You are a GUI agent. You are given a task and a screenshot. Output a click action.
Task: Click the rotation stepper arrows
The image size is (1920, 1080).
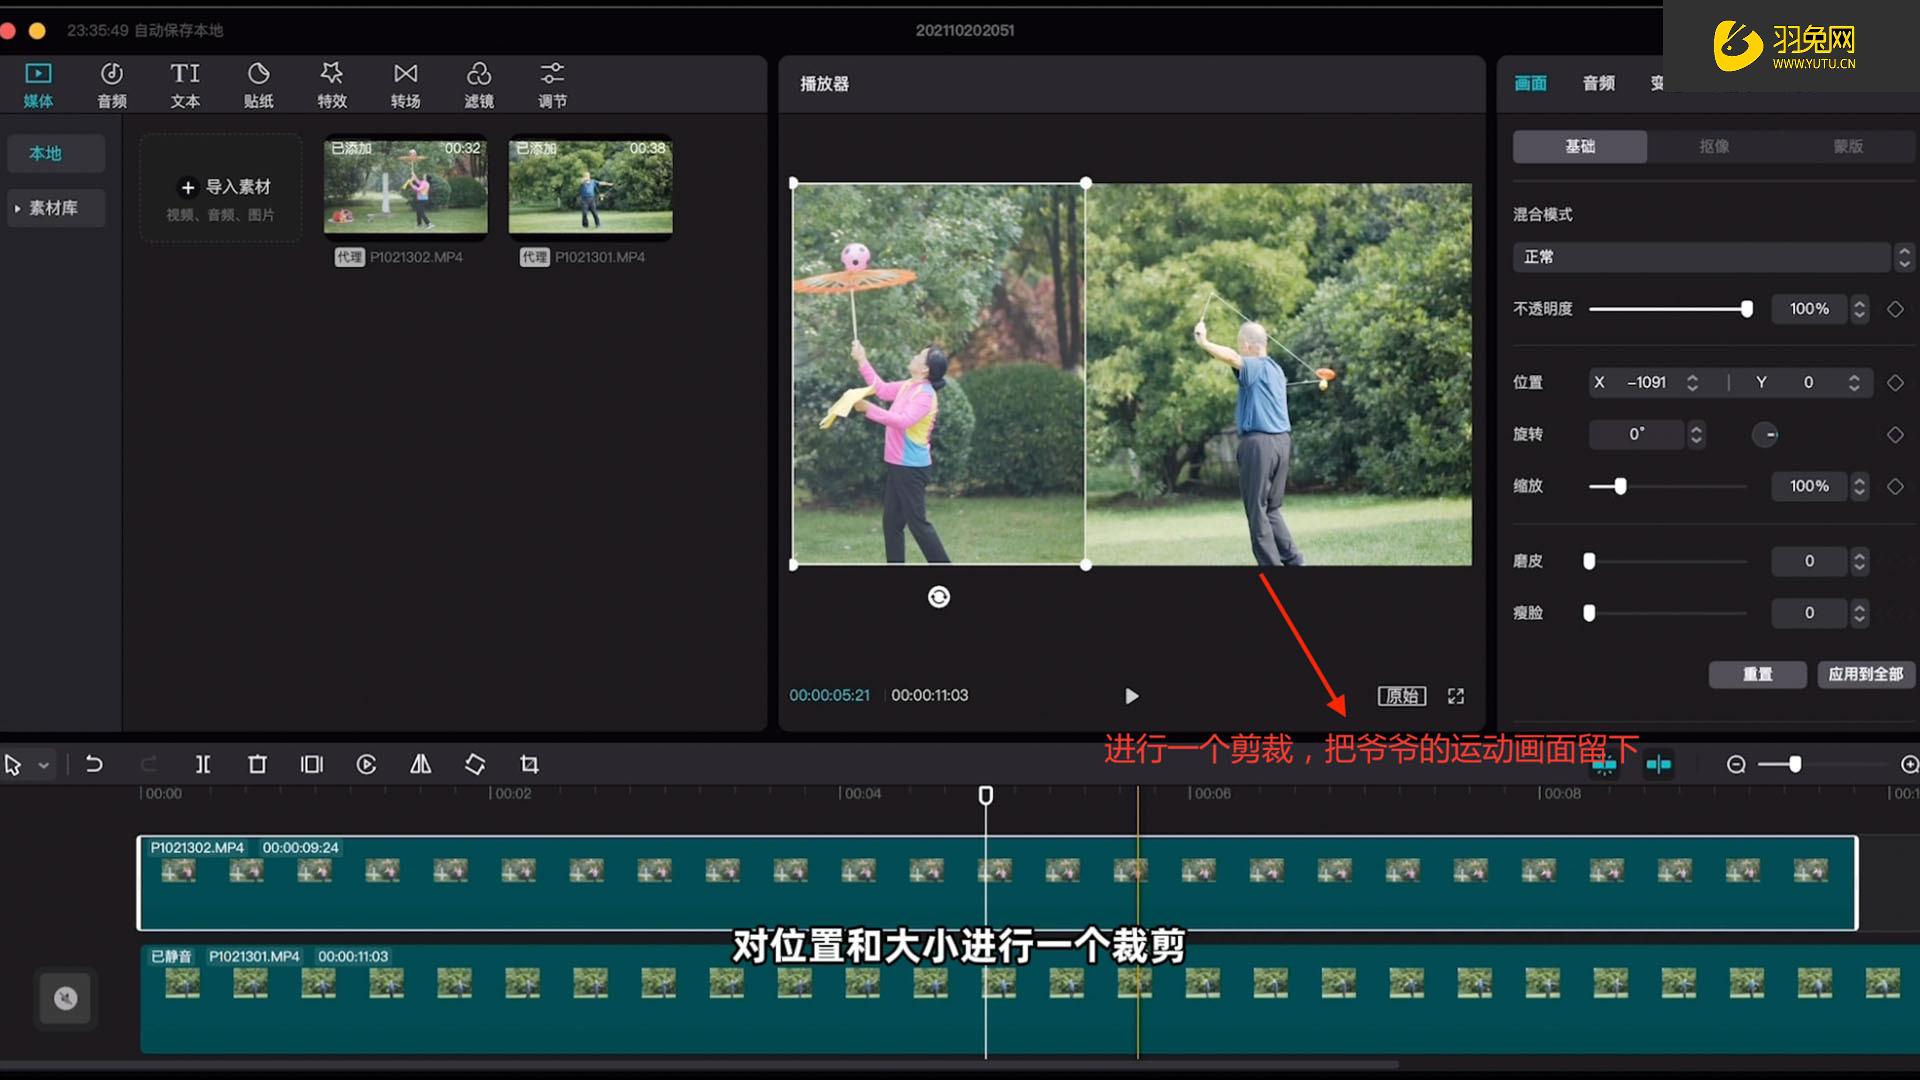1696,434
